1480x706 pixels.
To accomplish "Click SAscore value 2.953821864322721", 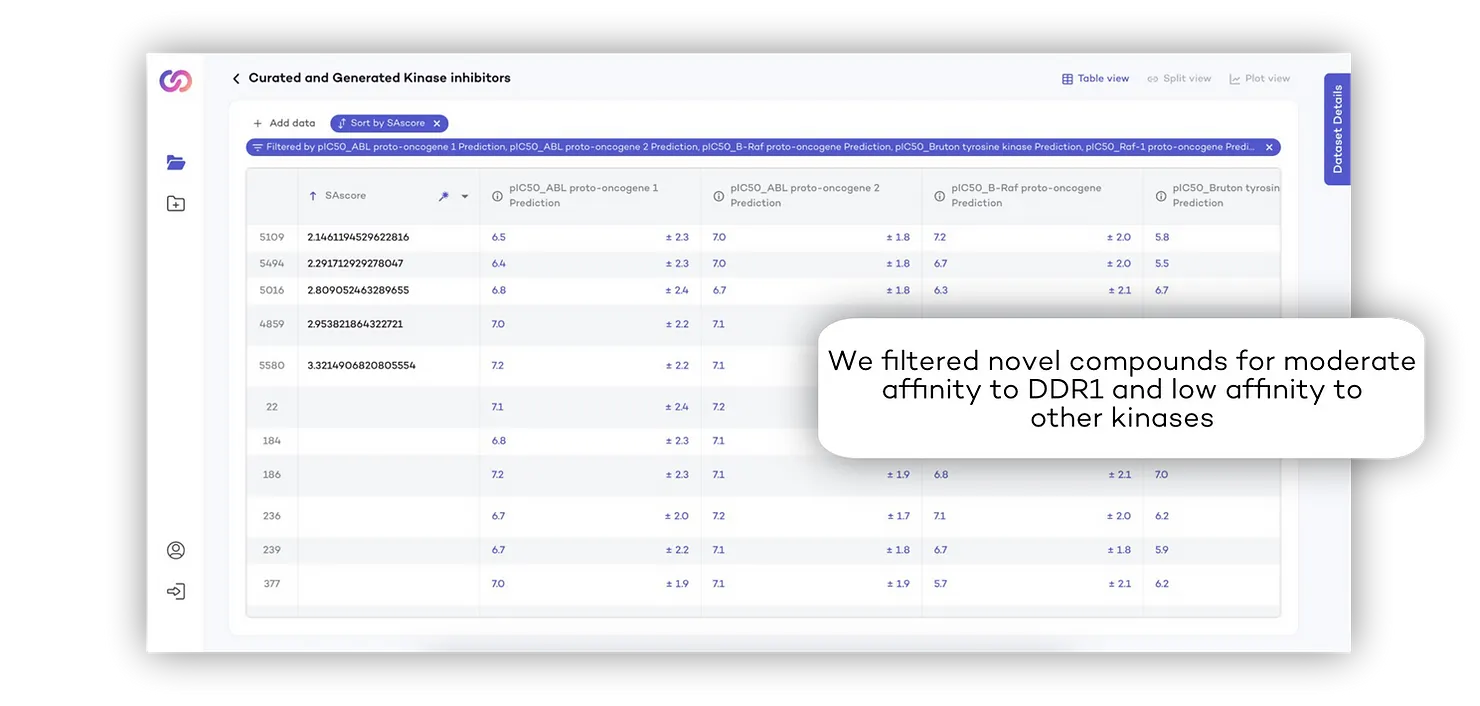I will [x=355, y=324].
